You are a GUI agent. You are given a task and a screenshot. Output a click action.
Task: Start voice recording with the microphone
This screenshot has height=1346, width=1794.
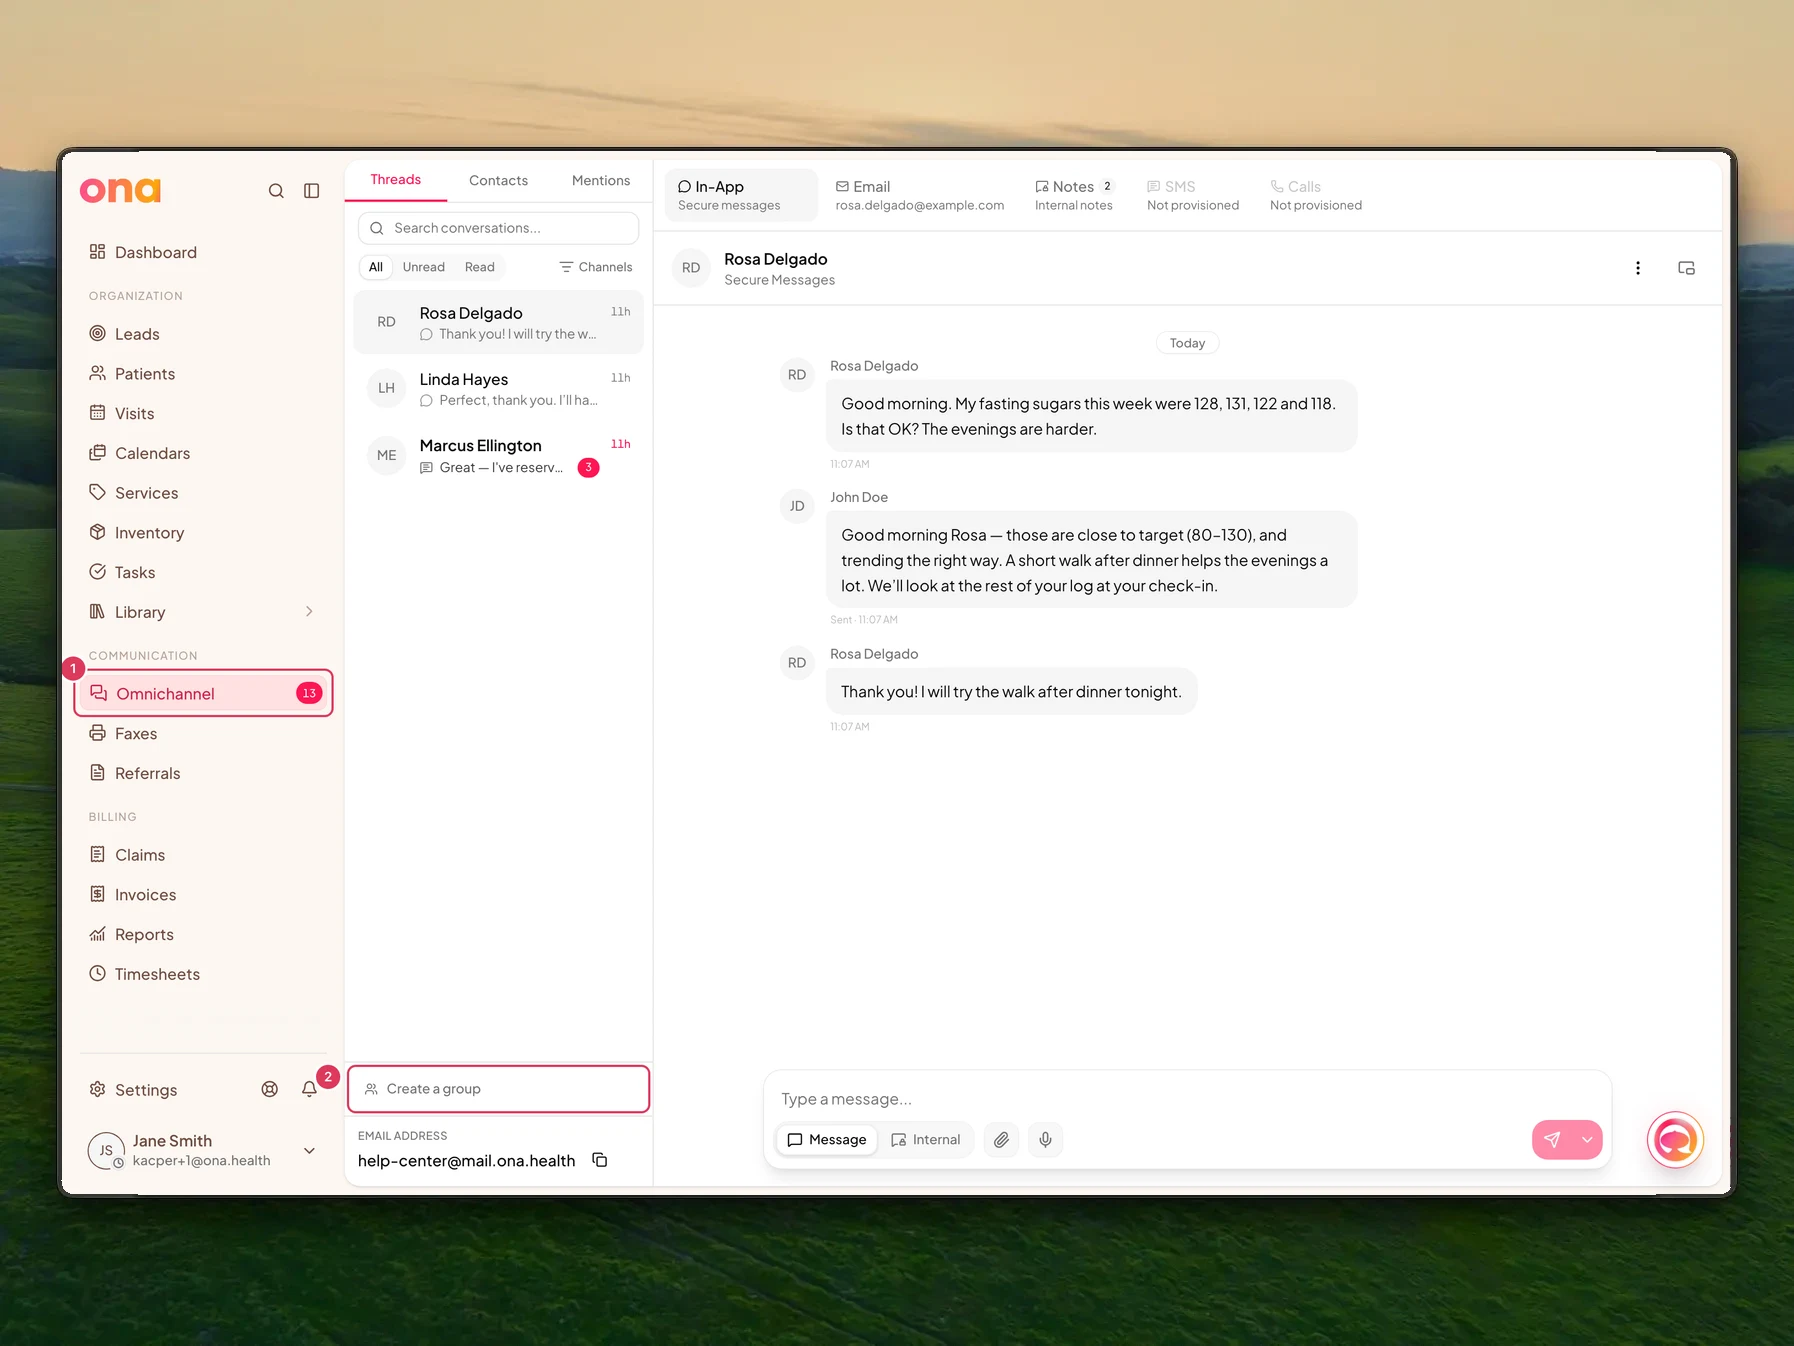(1045, 1140)
